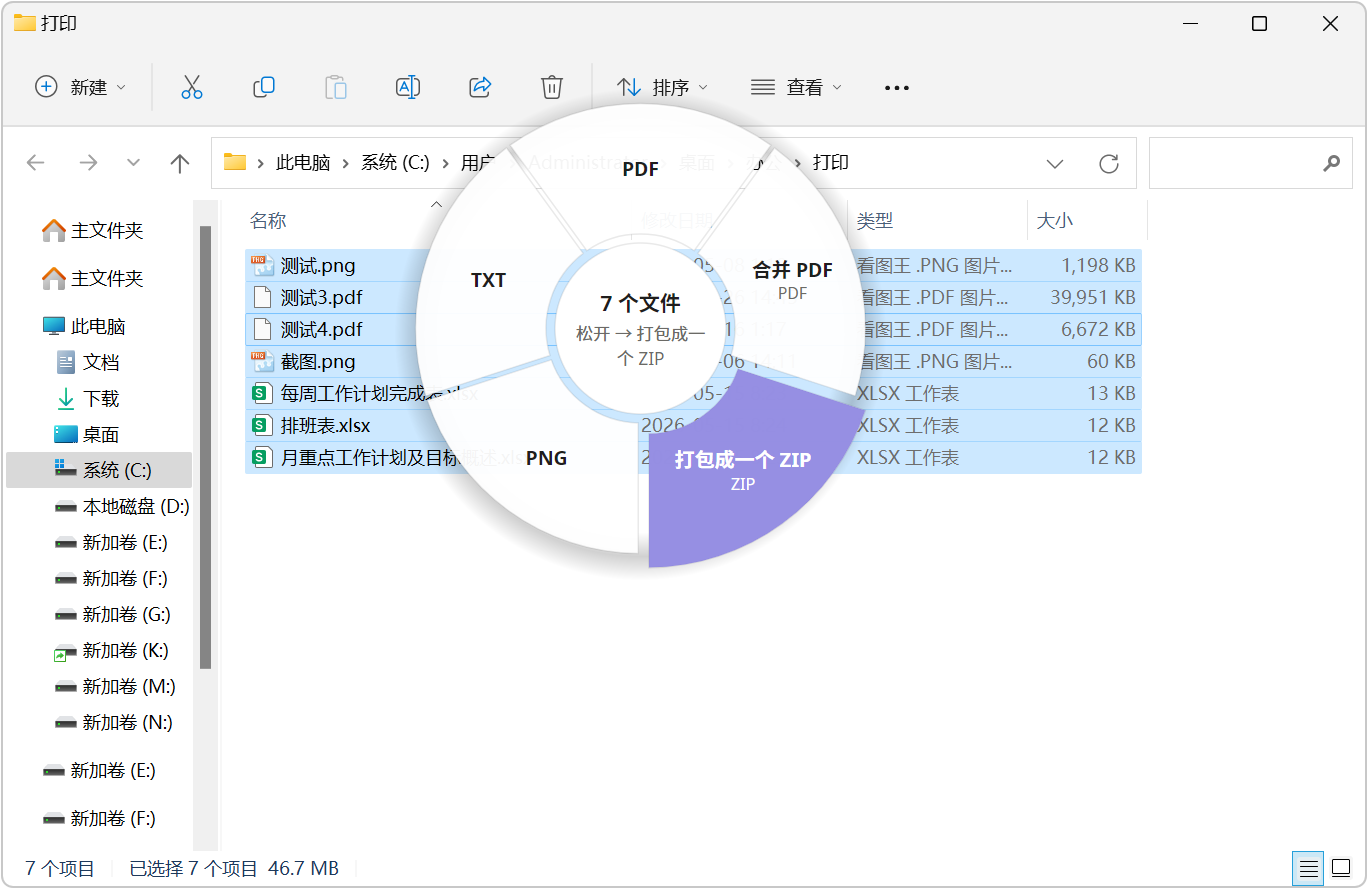Viewport: 1369px width, 890px height.
Task: Choose the PDF wheel segment at top
Action: point(640,169)
